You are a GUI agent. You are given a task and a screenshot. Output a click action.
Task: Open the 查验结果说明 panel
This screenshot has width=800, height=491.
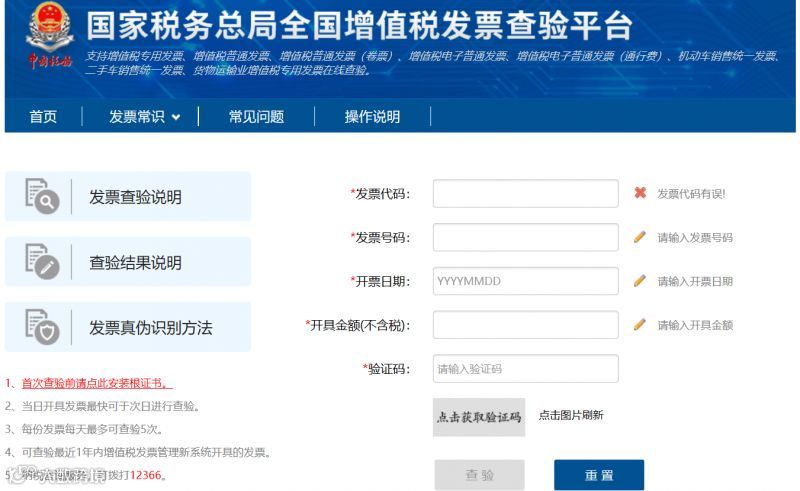[128, 262]
